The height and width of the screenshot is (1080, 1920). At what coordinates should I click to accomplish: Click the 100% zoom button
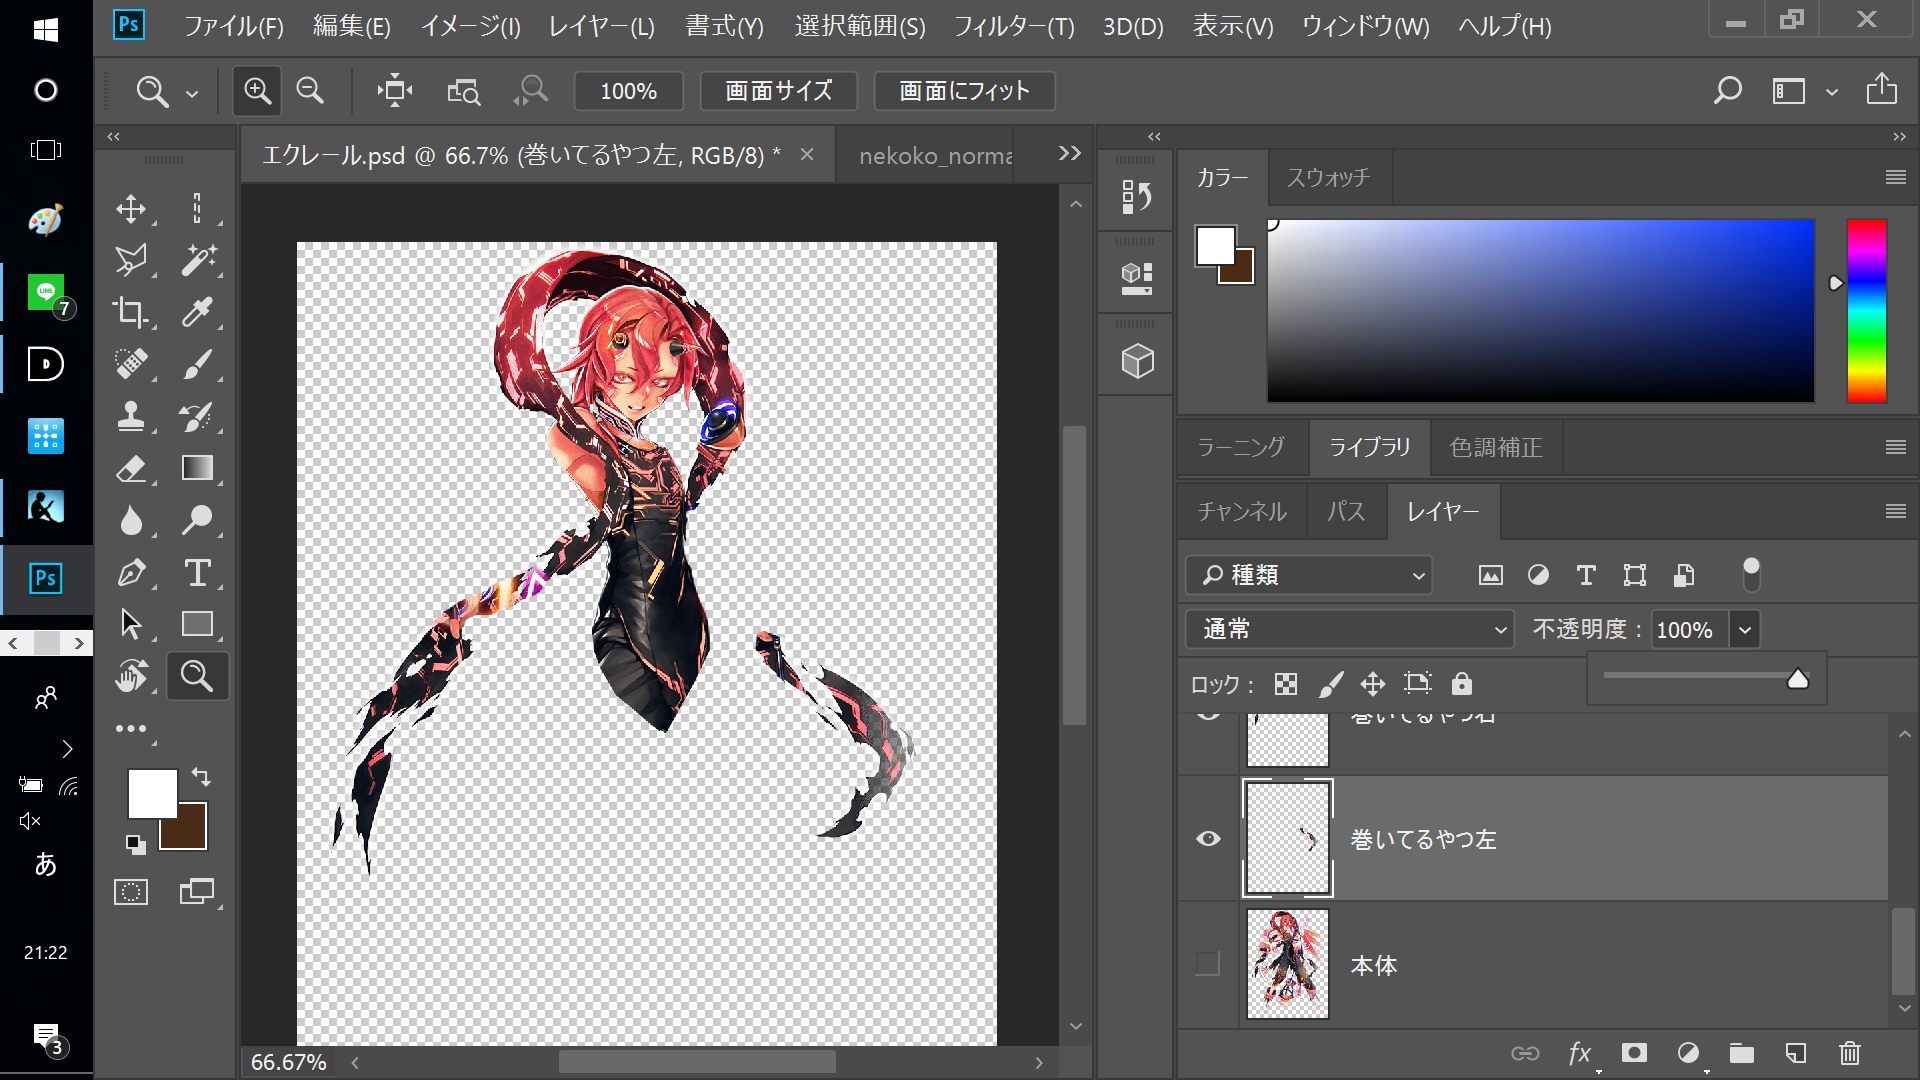[629, 91]
